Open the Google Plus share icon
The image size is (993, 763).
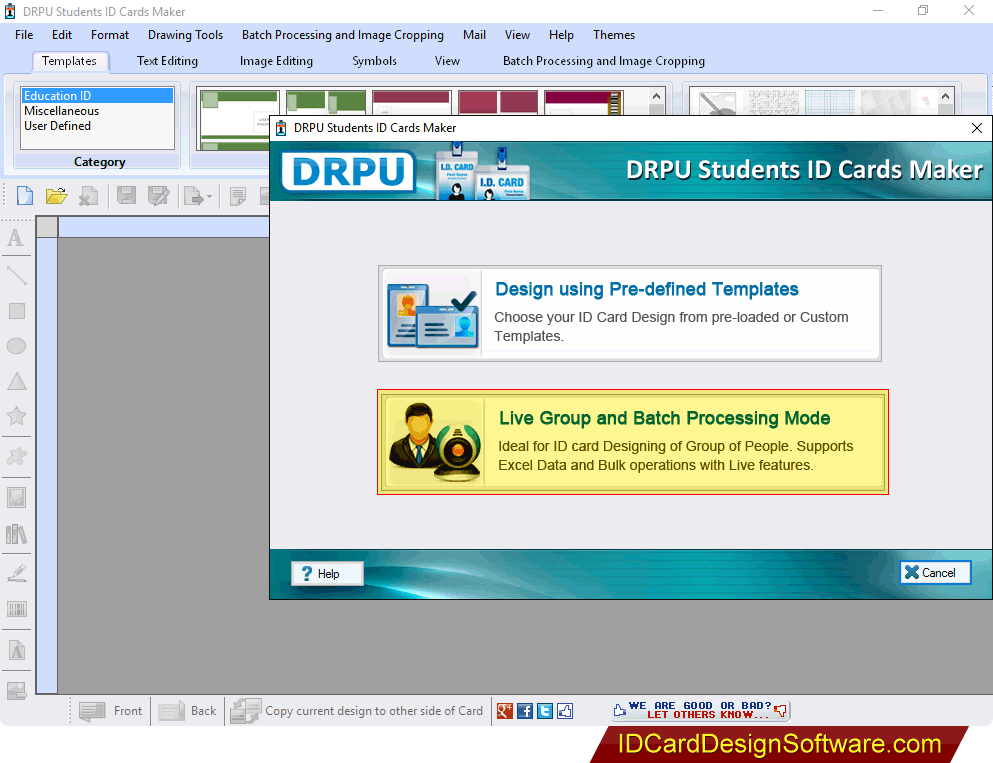[x=505, y=711]
